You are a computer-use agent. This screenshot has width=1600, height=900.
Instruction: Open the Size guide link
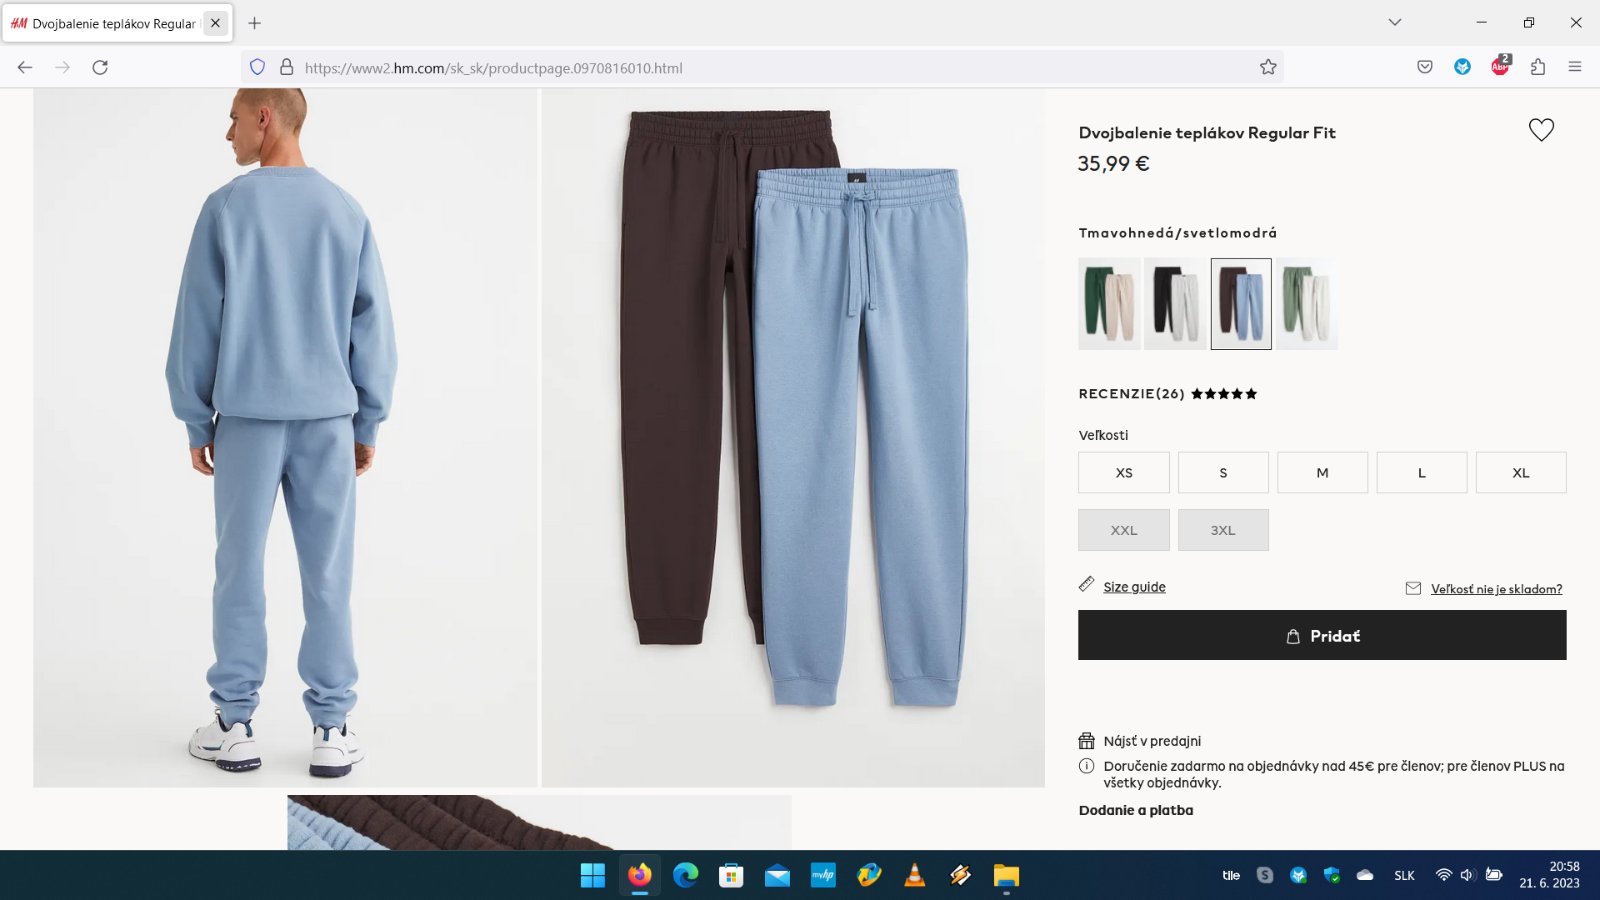[1134, 587]
